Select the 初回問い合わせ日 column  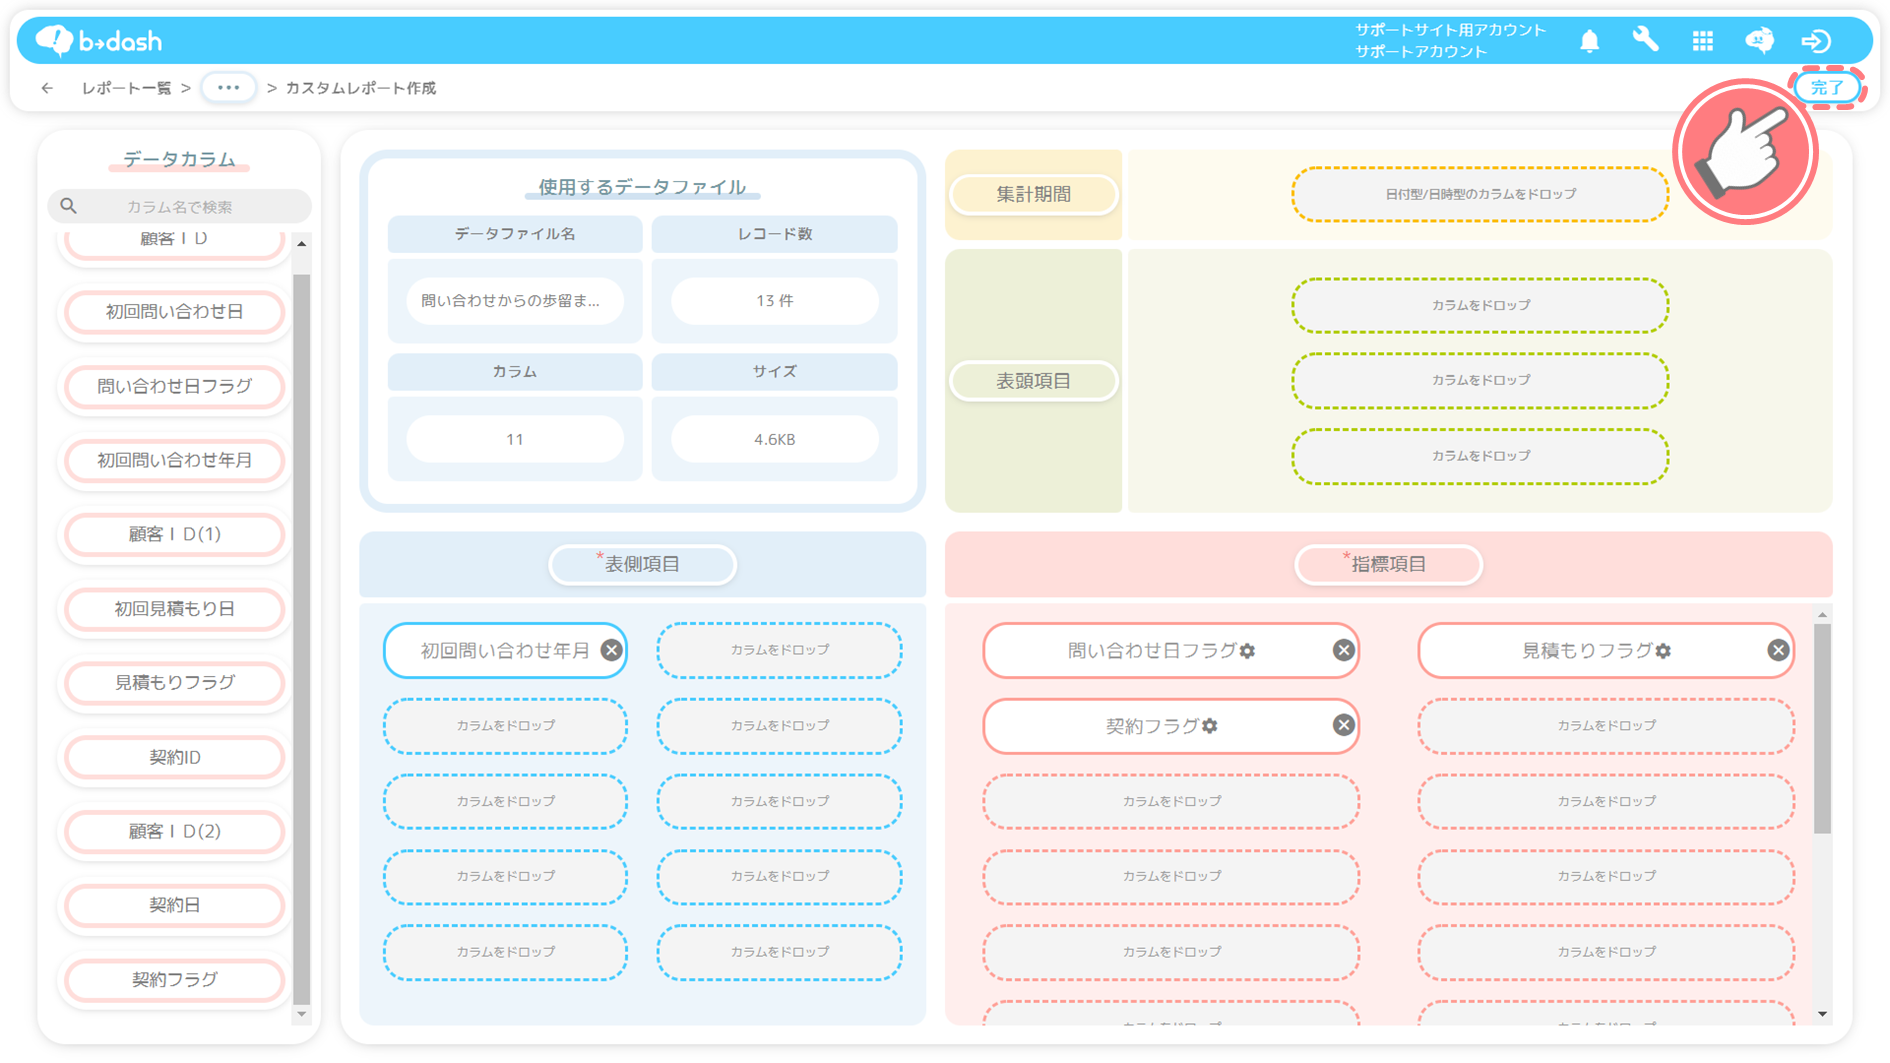pyautogui.click(x=175, y=312)
